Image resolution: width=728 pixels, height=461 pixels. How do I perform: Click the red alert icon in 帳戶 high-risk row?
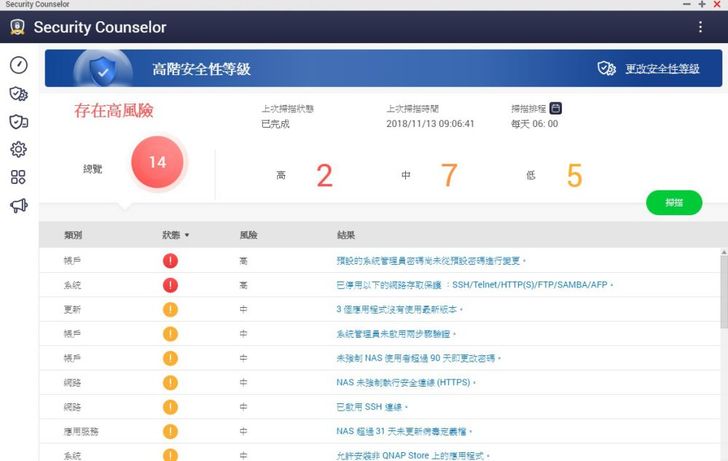point(170,261)
